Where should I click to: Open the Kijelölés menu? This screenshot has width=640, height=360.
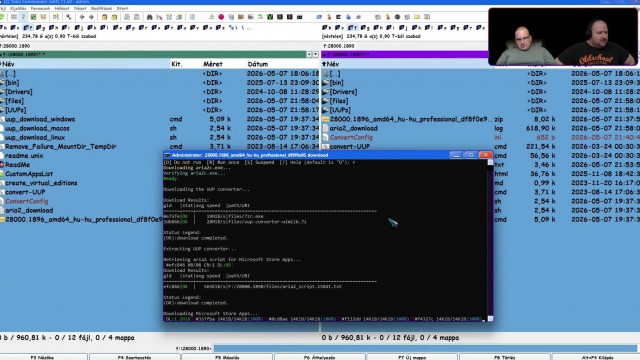[18, 8]
